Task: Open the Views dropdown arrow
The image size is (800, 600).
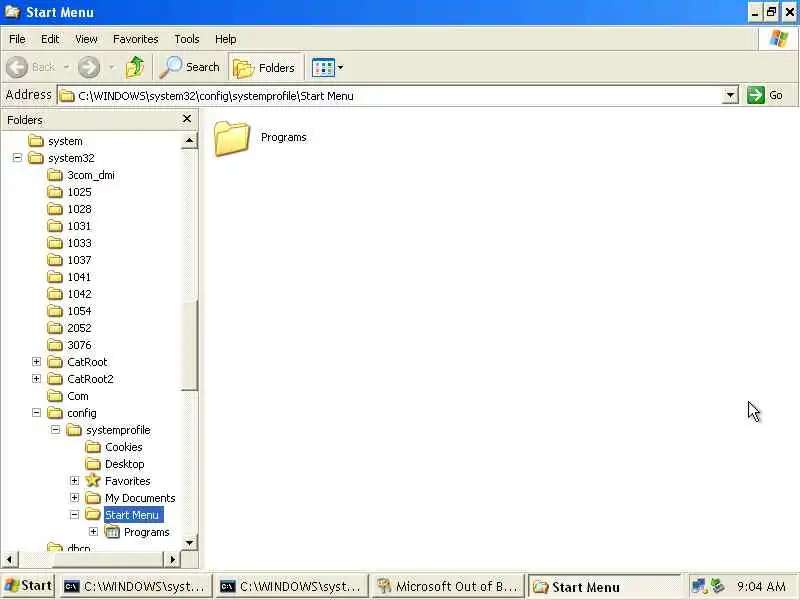Action: pyautogui.click(x=340, y=67)
